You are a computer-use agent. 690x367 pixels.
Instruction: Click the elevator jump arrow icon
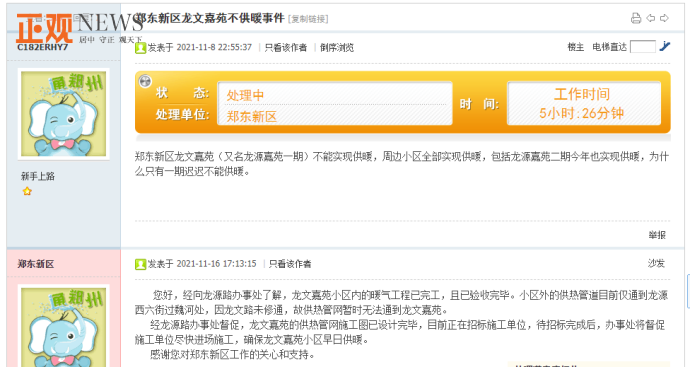[x=665, y=46]
